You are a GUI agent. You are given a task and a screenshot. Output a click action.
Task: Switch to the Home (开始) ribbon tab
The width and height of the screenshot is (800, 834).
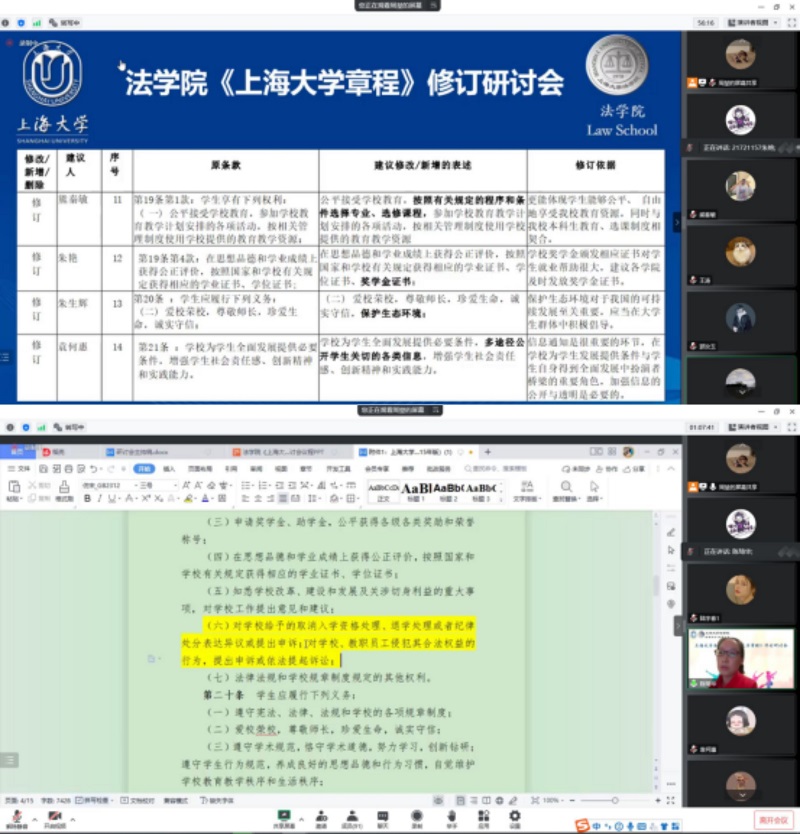[x=144, y=468]
